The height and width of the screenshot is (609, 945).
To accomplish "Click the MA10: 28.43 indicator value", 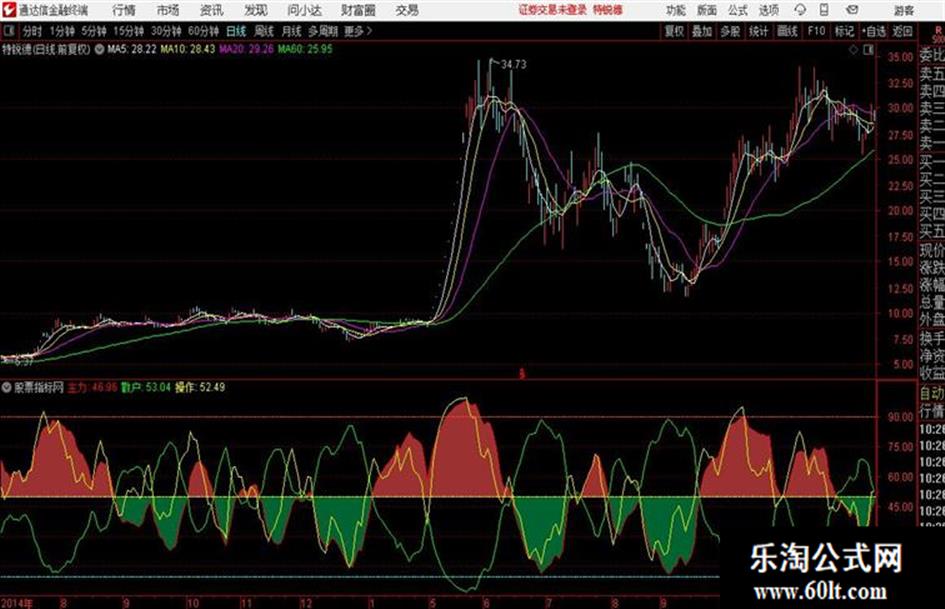I will [187, 49].
